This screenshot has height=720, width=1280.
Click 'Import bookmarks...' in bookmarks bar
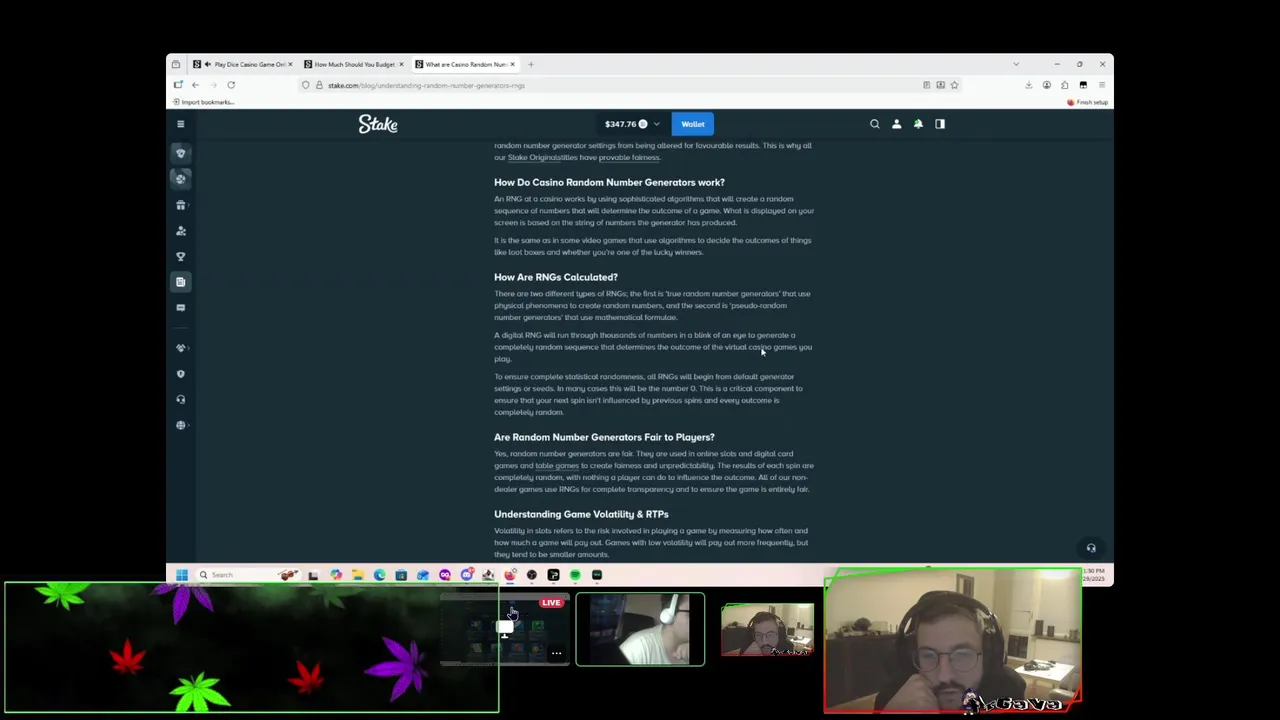coord(203,102)
